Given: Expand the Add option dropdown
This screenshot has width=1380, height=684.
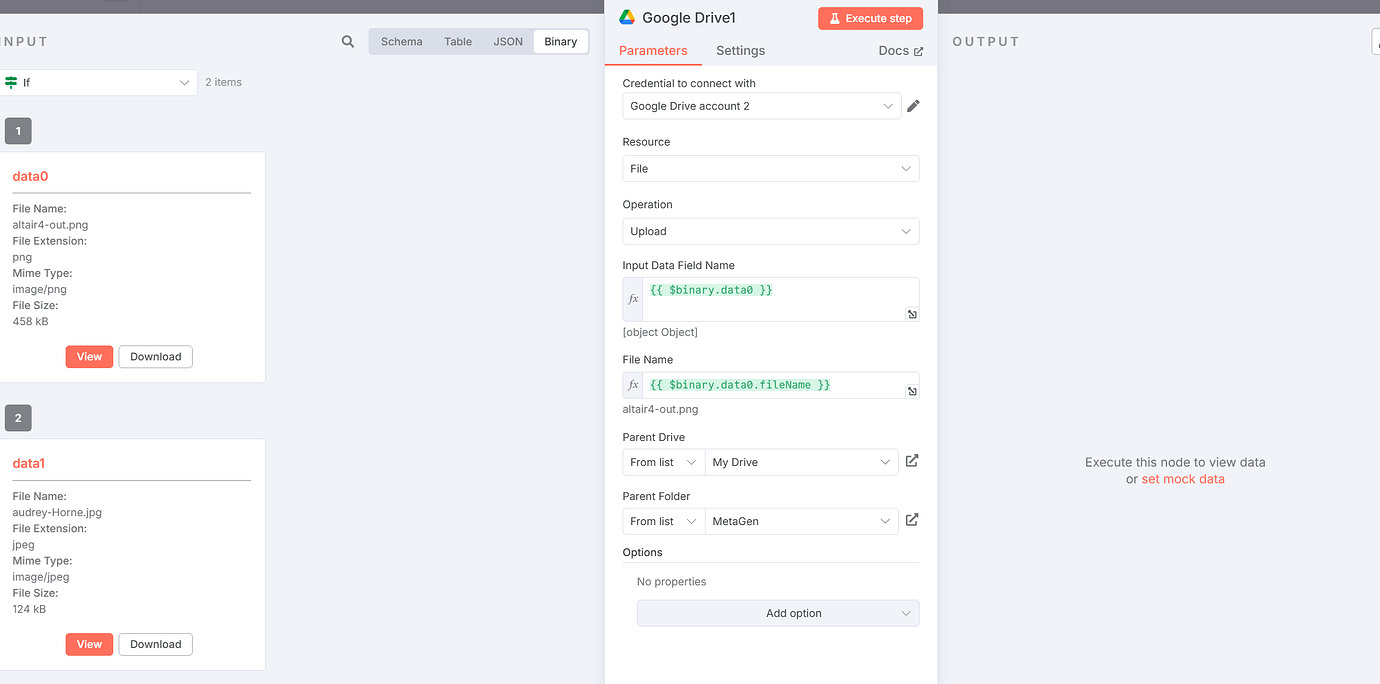Looking at the screenshot, I should point(778,613).
